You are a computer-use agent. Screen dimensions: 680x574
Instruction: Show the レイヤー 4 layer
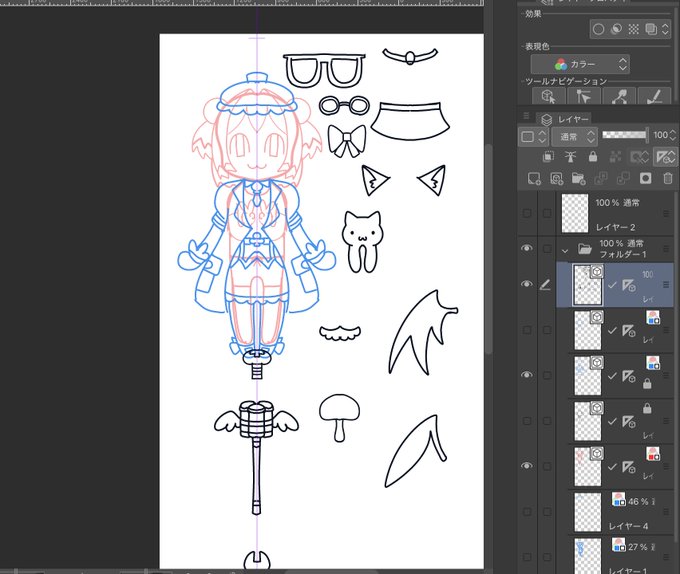click(527, 512)
